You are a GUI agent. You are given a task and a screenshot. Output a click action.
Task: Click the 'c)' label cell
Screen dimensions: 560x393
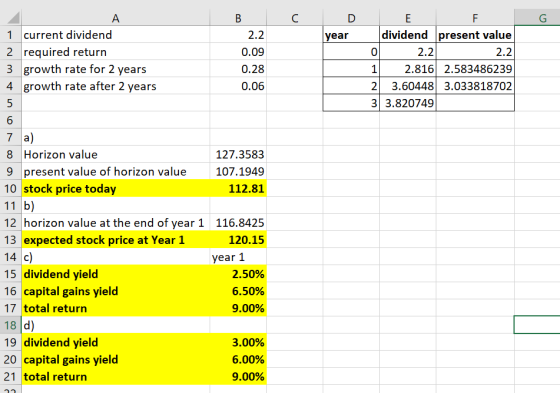point(116,257)
